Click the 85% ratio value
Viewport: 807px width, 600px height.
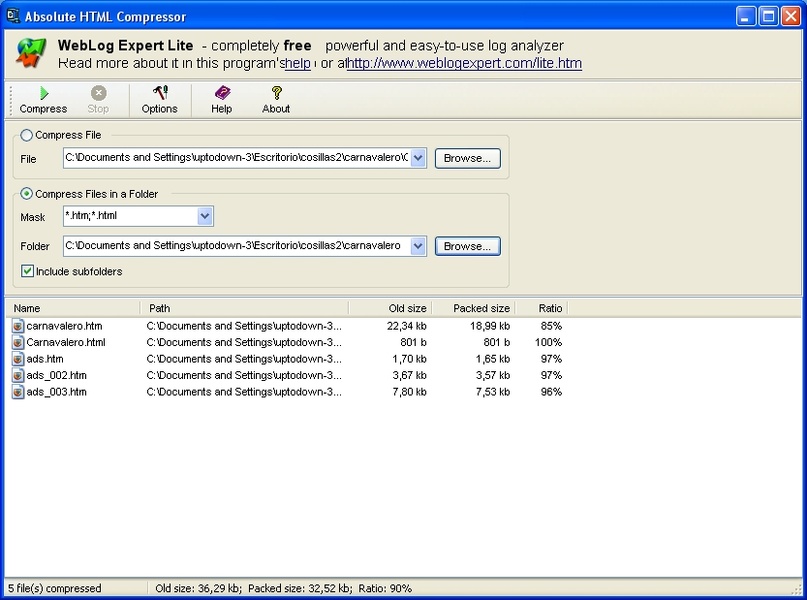coord(551,326)
